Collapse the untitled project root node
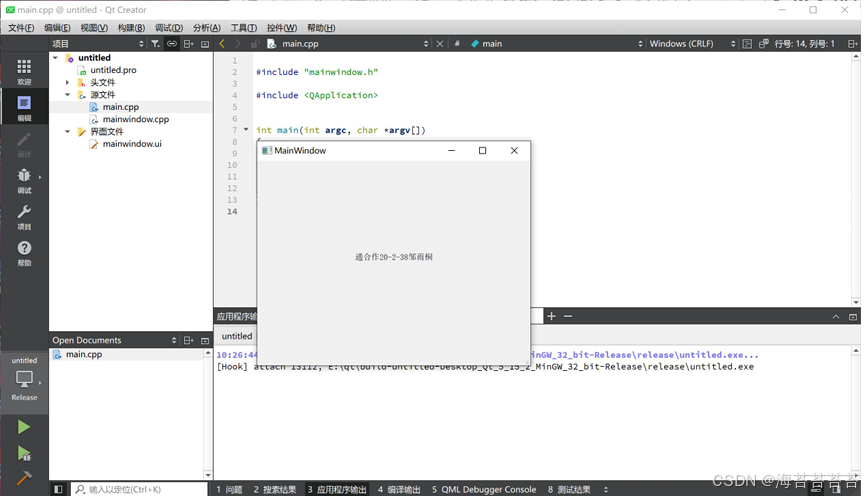864x496 pixels. (55, 57)
